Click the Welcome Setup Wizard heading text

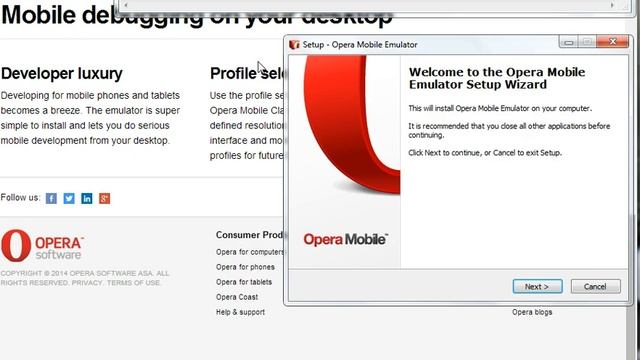click(x=497, y=78)
